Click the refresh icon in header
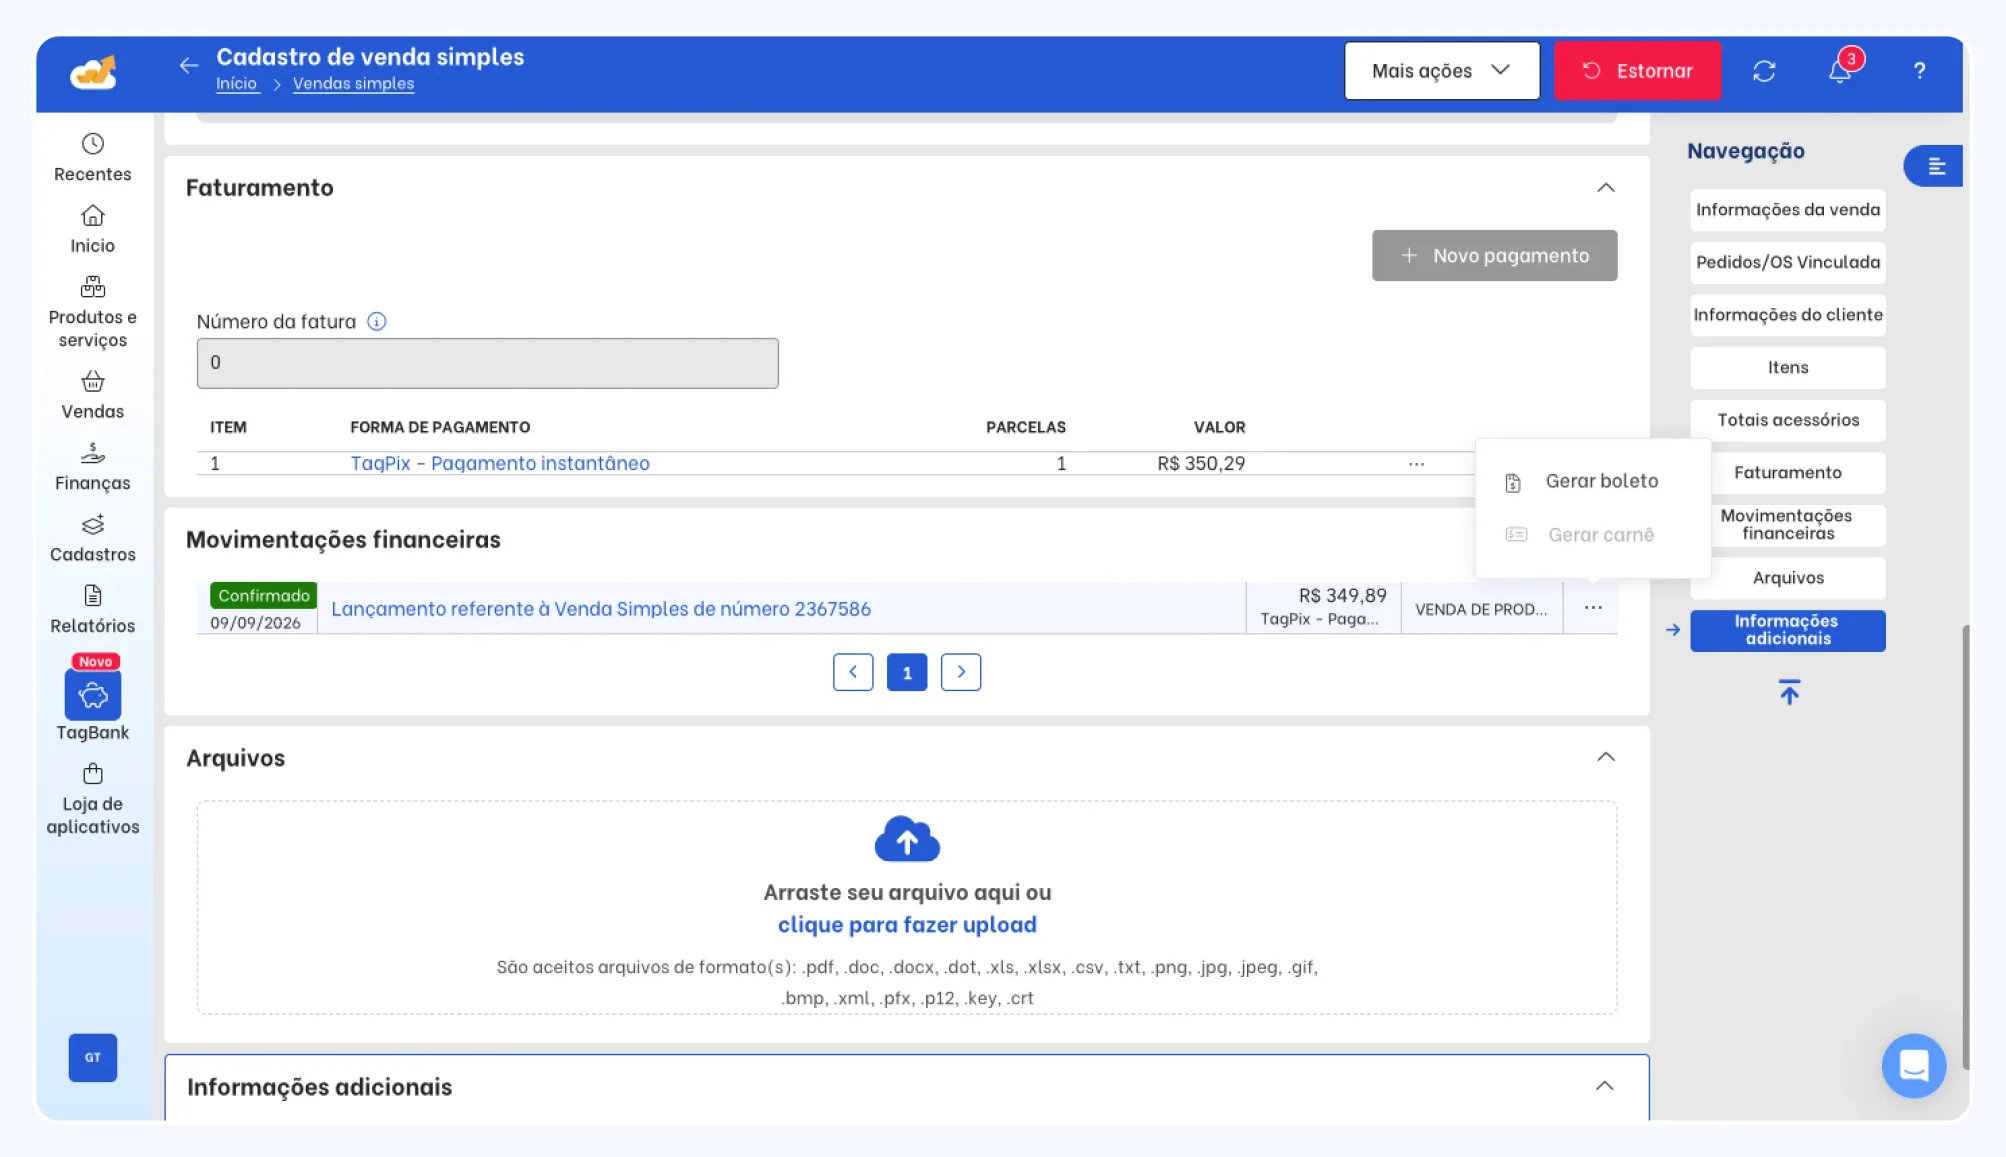2006x1157 pixels. tap(1764, 71)
